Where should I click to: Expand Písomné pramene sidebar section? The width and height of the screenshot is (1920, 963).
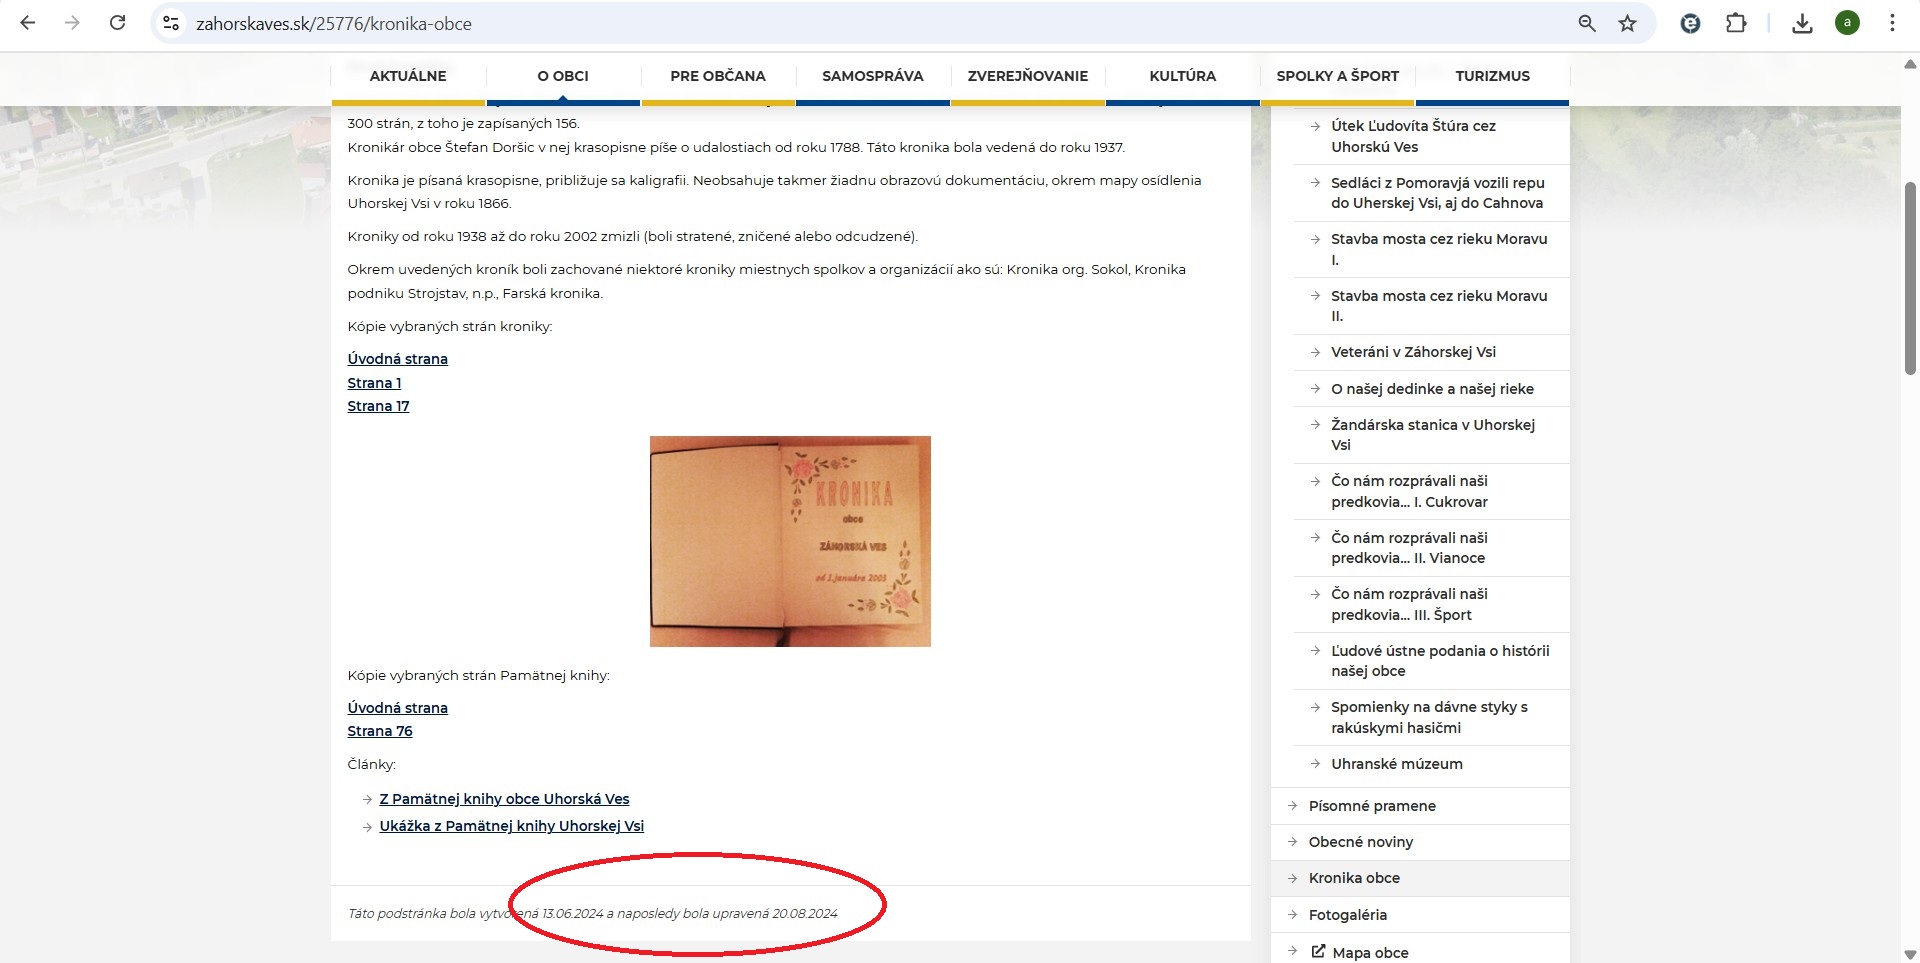(x=1371, y=806)
